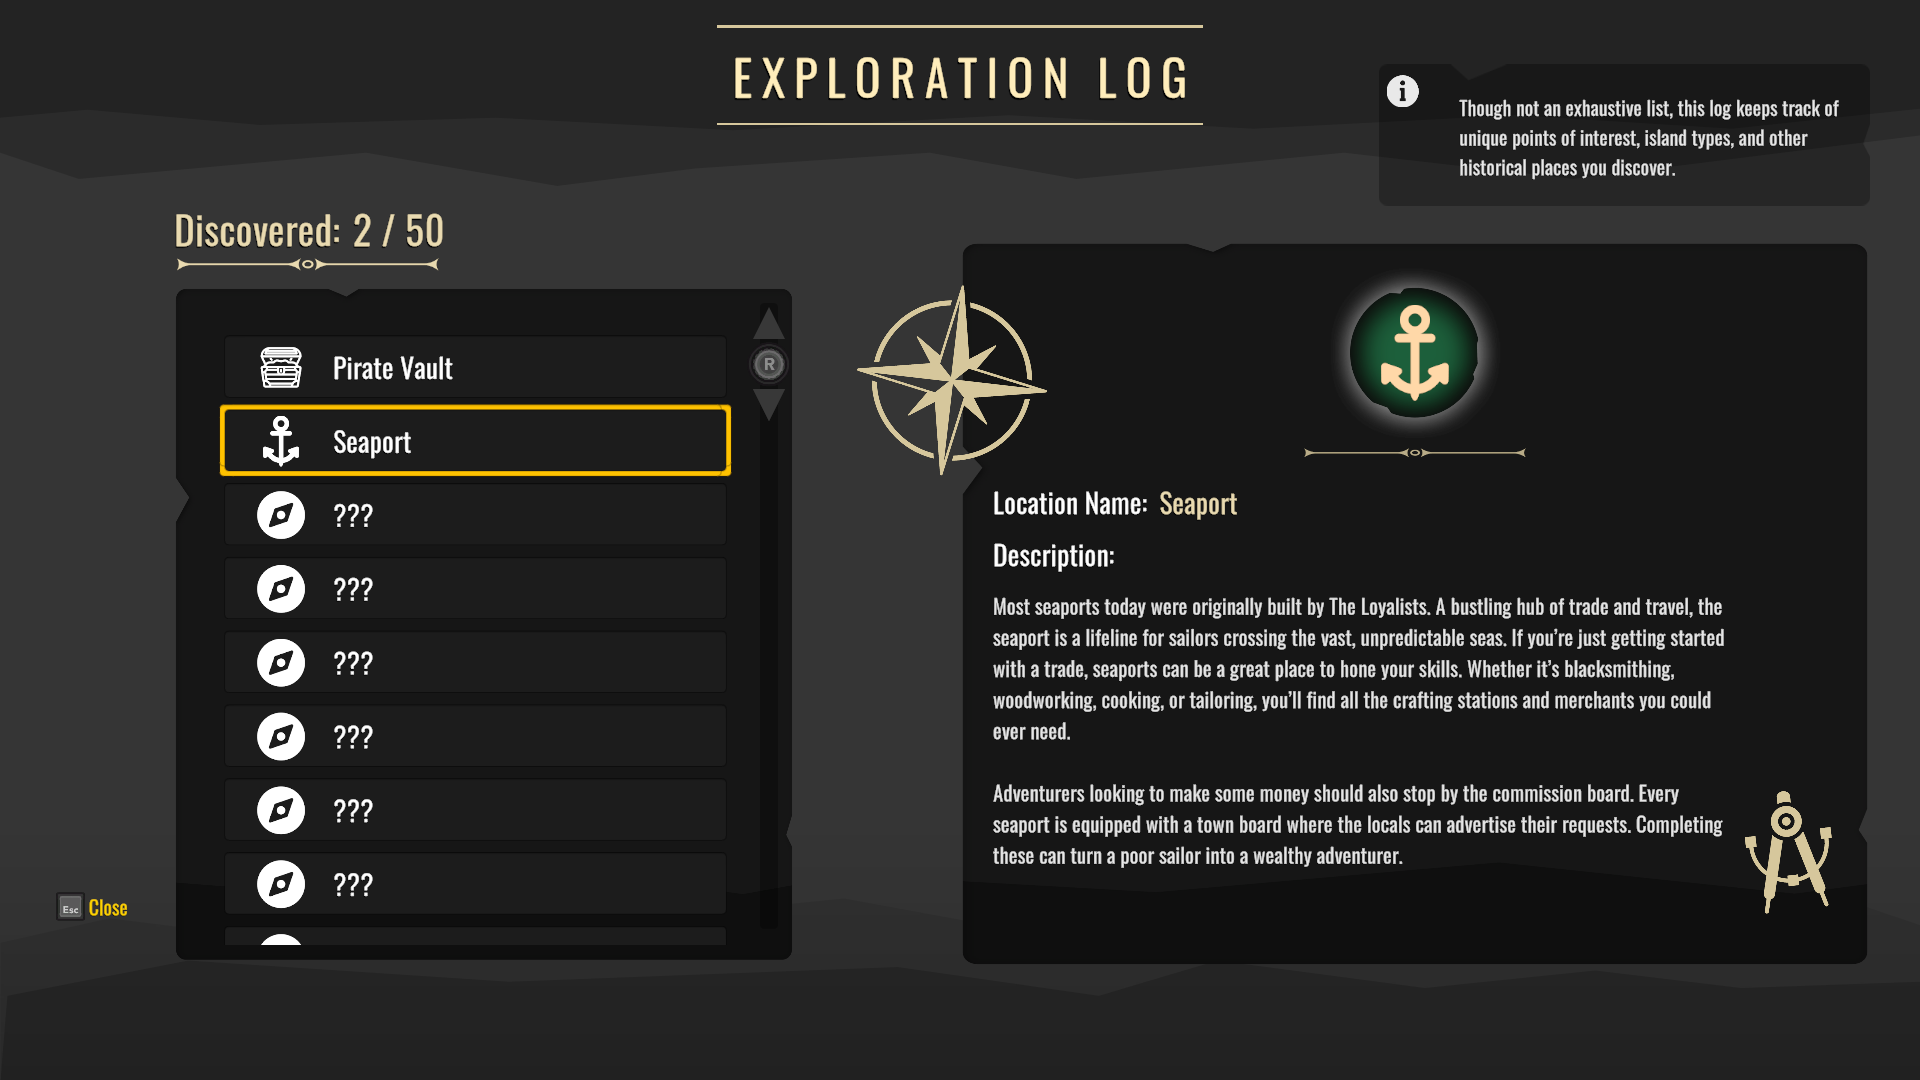Close the Exploration Log
1920x1080 pixels.
pos(107,908)
